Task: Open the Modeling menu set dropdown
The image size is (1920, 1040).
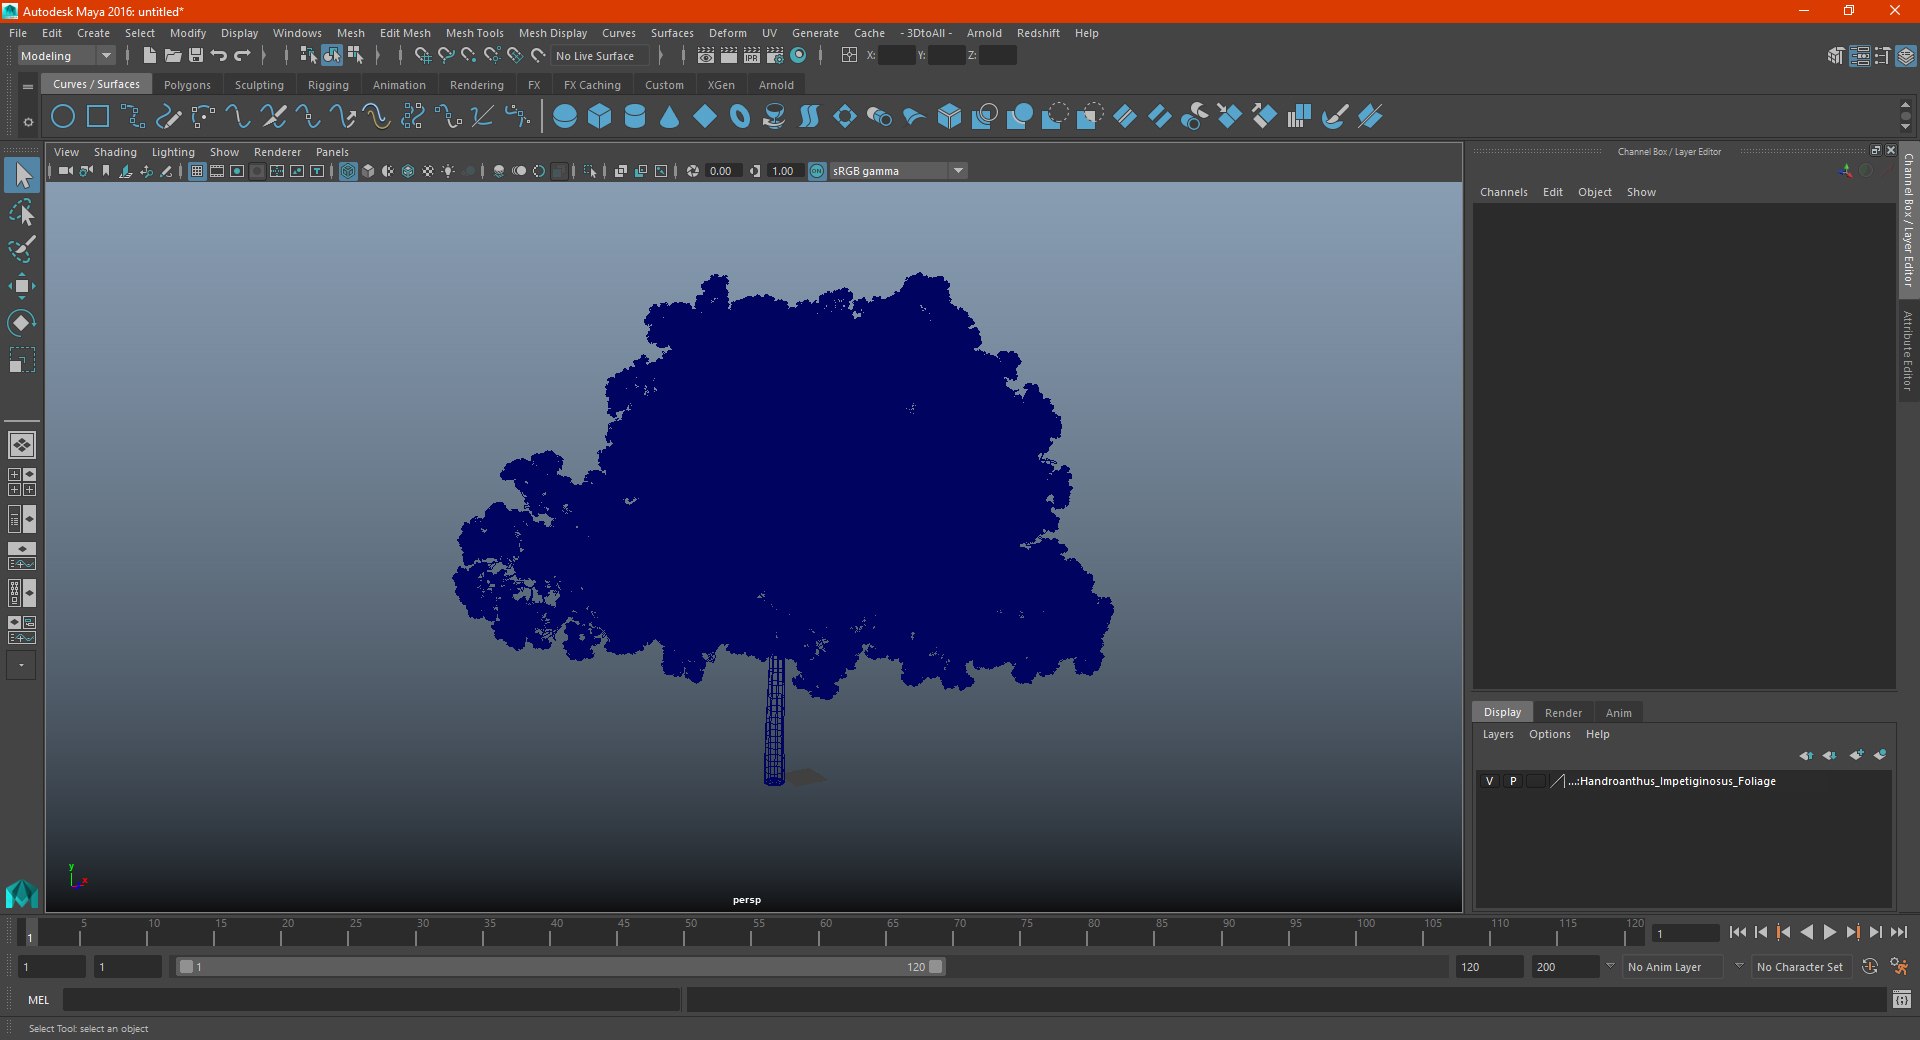Action: [x=67, y=56]
